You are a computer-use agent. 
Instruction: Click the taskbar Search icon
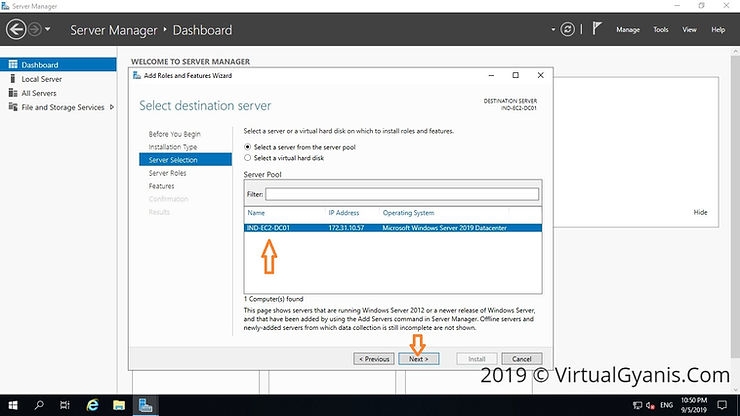pyautogui.click(x=40, y=405)
